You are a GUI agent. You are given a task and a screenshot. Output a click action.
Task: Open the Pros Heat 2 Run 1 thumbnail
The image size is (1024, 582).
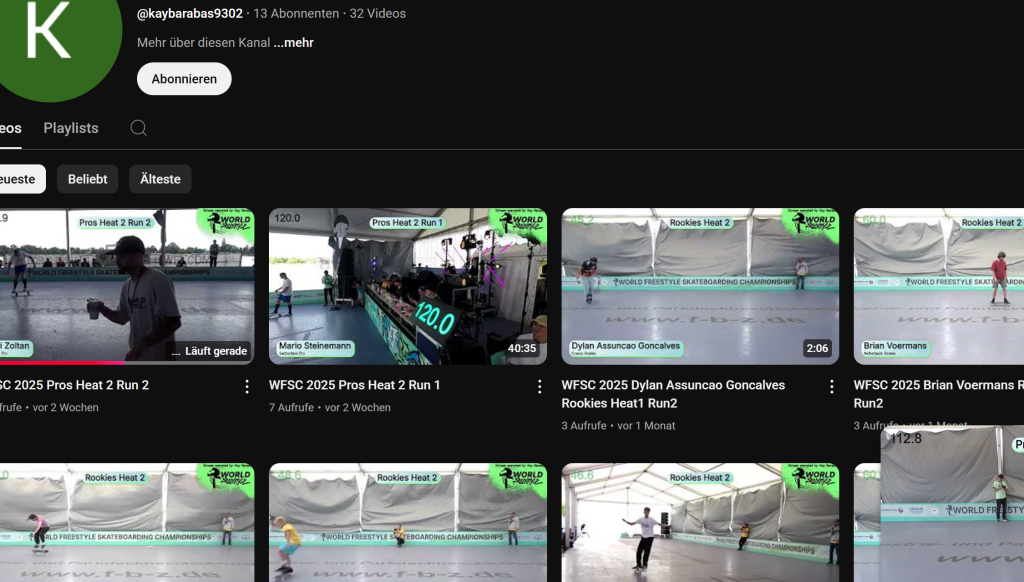click(407, 286)
